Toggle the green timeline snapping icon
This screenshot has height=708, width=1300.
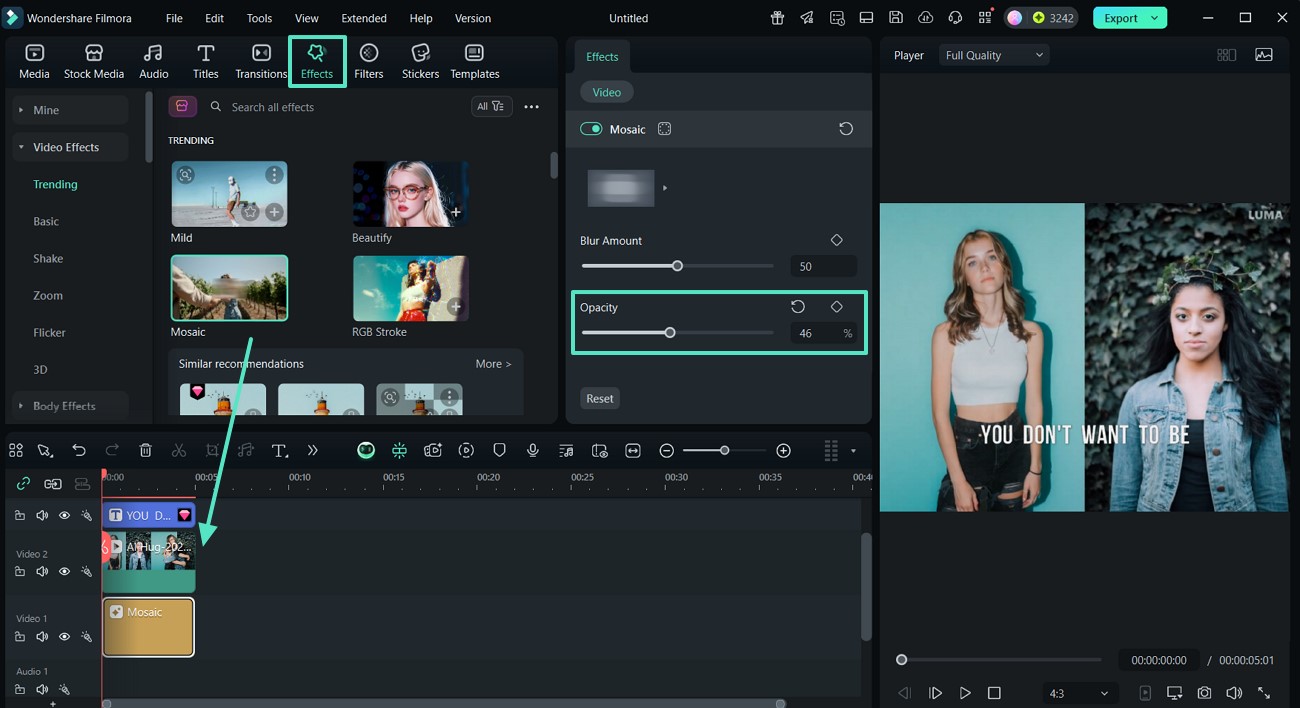click(x=399, y=451)
